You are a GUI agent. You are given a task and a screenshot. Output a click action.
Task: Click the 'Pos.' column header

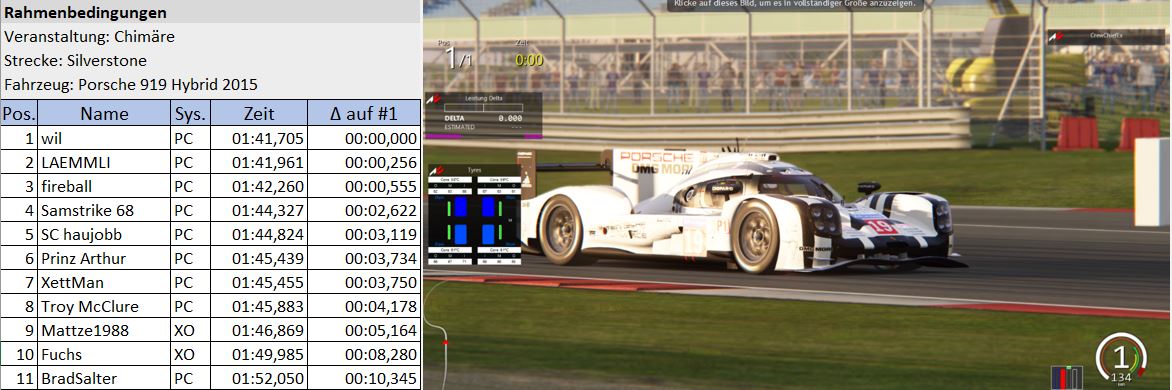coord(19,114)
